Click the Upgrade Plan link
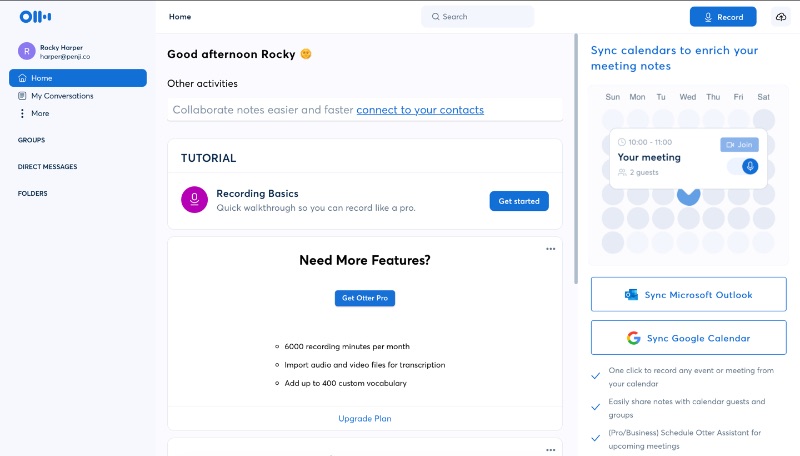Screen dimensions: 800x456 point(365,418)
